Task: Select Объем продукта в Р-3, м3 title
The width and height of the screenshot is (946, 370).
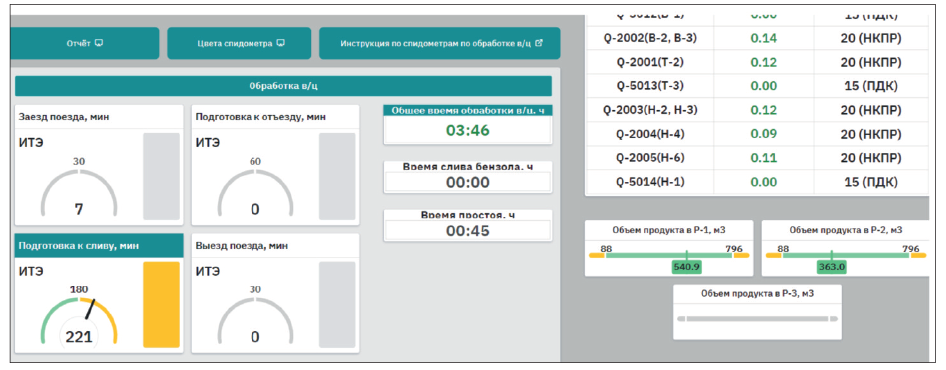Action: click(x=757, y=293)
